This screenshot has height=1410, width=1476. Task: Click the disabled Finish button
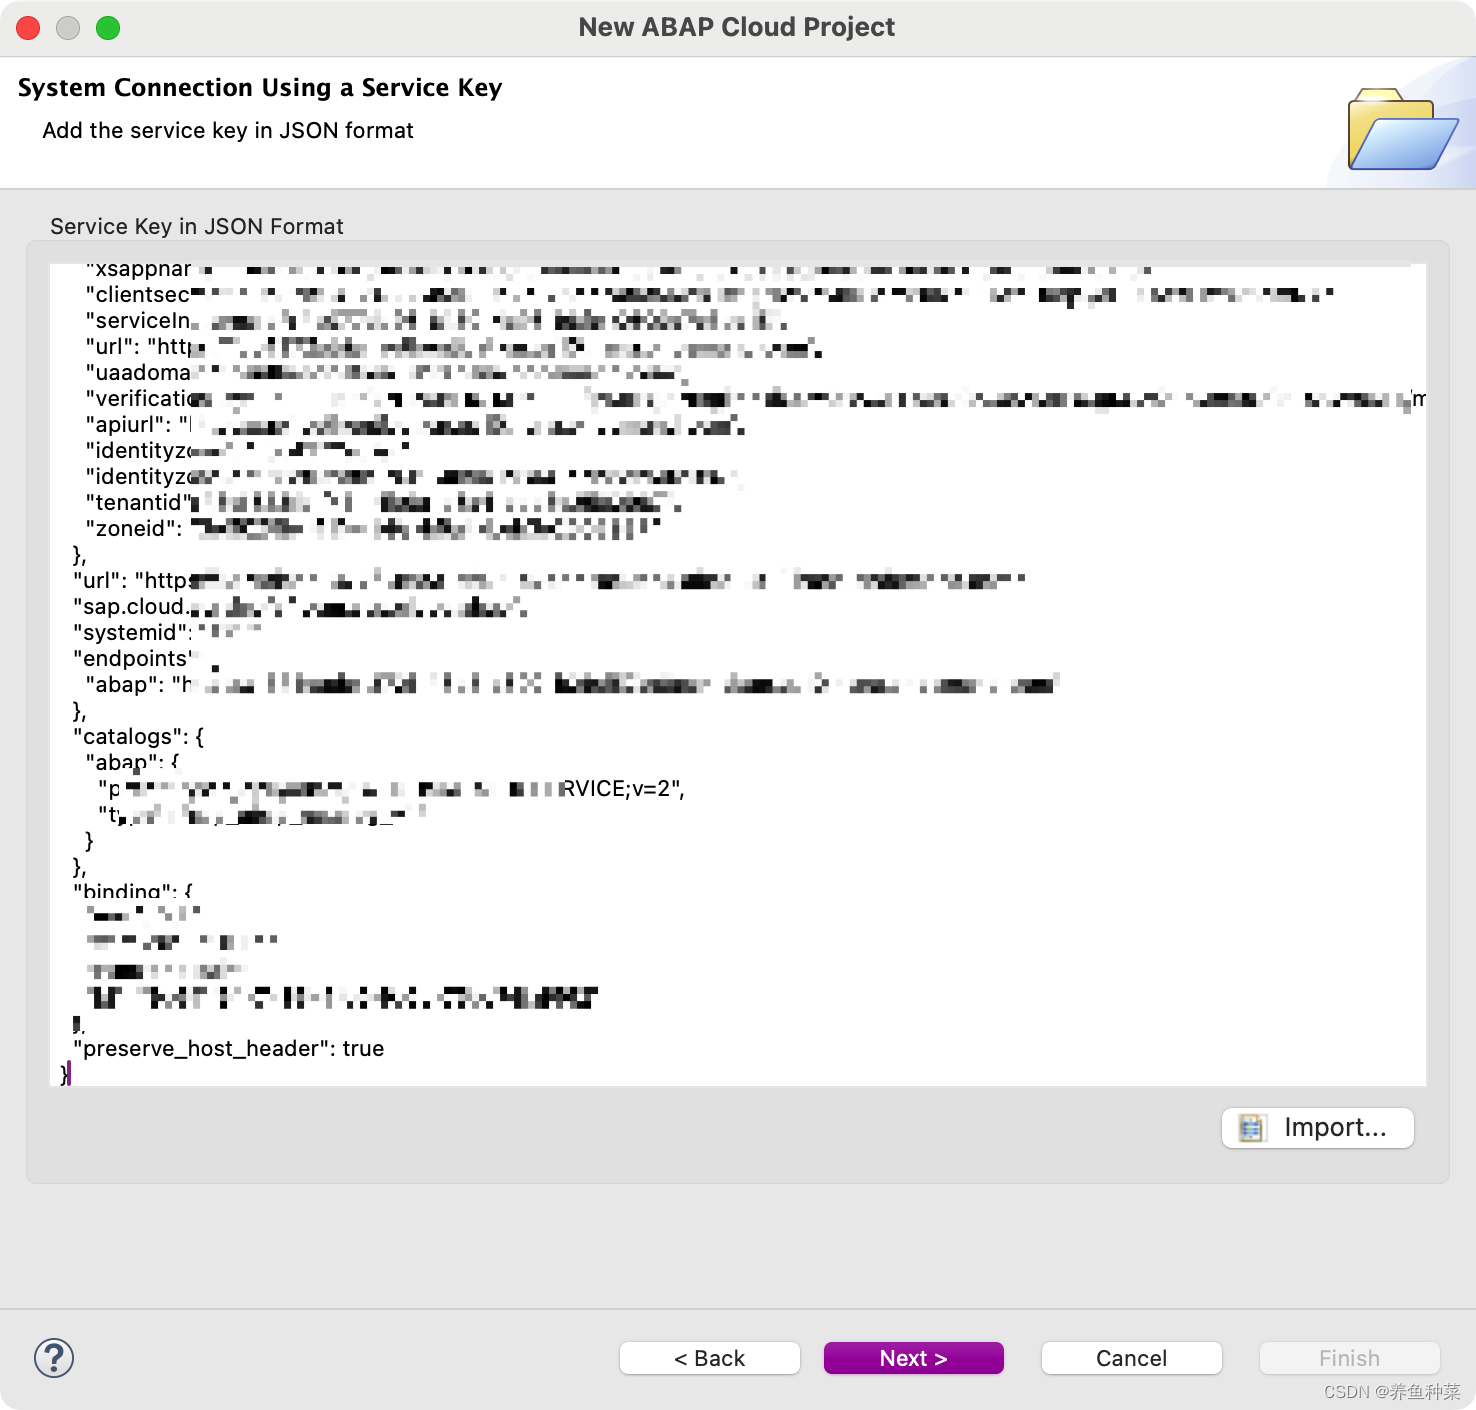(1349, 1358)
